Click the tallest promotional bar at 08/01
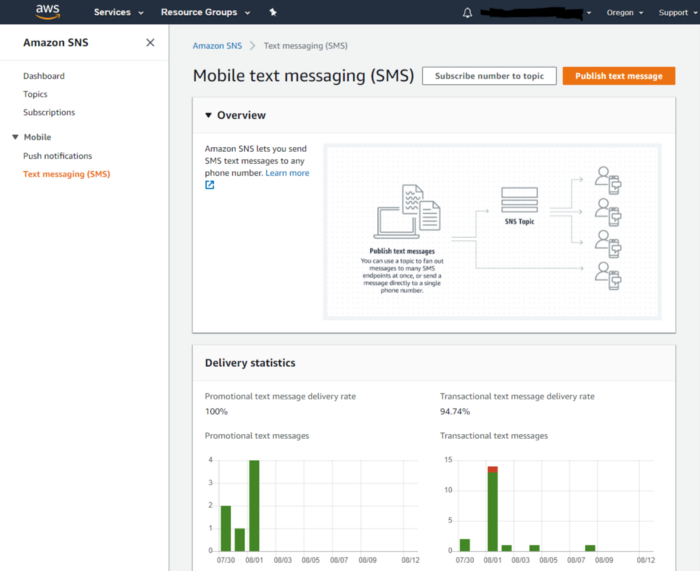The height and width of the screenshot is (571, 700). (254, 505)
